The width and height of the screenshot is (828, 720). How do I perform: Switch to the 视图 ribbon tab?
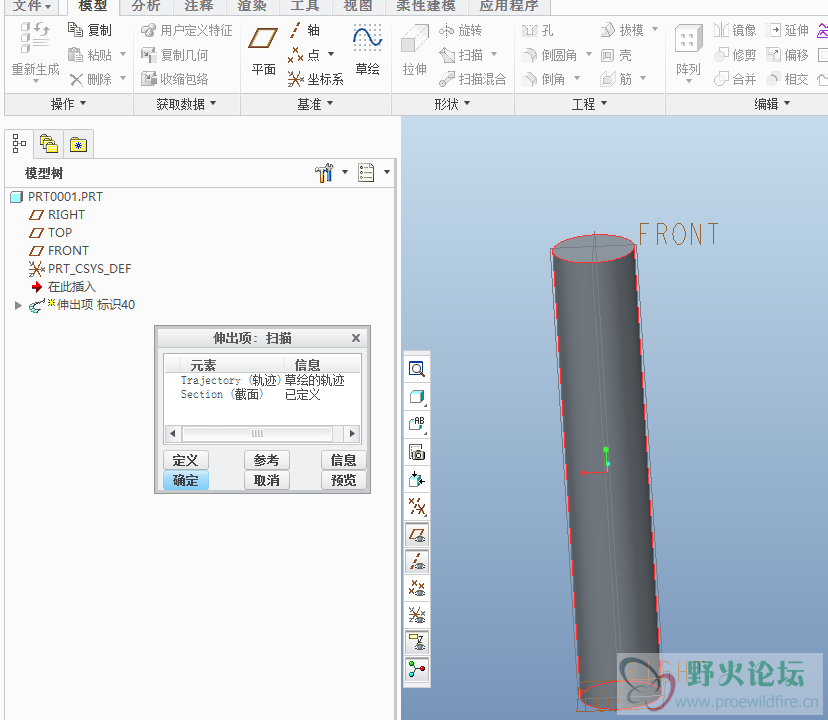tap(358, 6)
